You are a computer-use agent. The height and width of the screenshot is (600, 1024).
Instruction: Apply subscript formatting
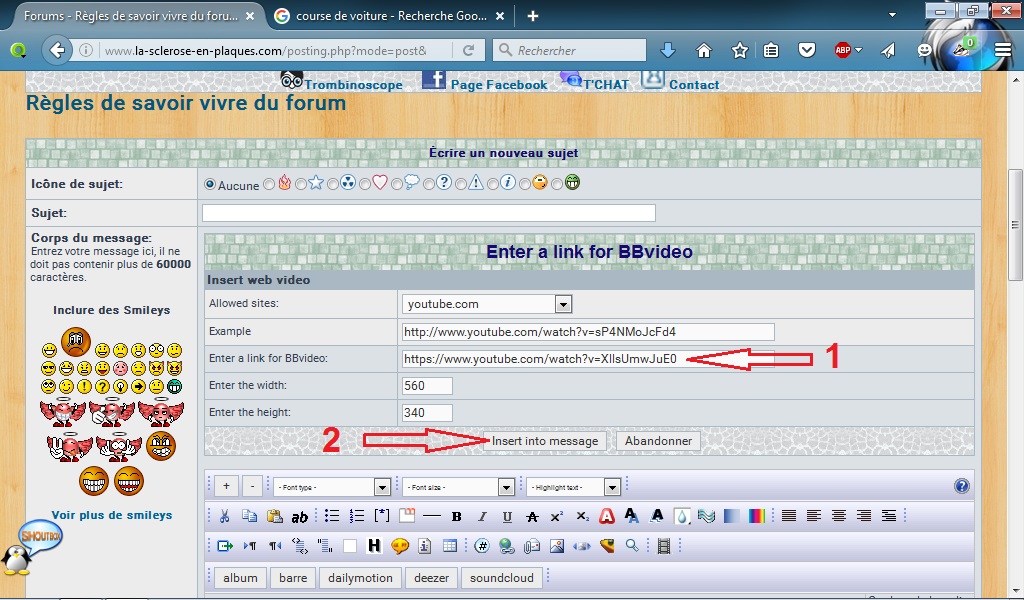pyautogui.click(x=583, y=516)
